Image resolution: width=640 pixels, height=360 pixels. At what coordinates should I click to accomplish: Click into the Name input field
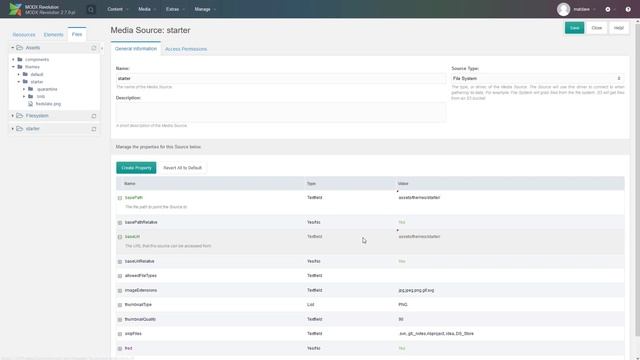[281, 78]
